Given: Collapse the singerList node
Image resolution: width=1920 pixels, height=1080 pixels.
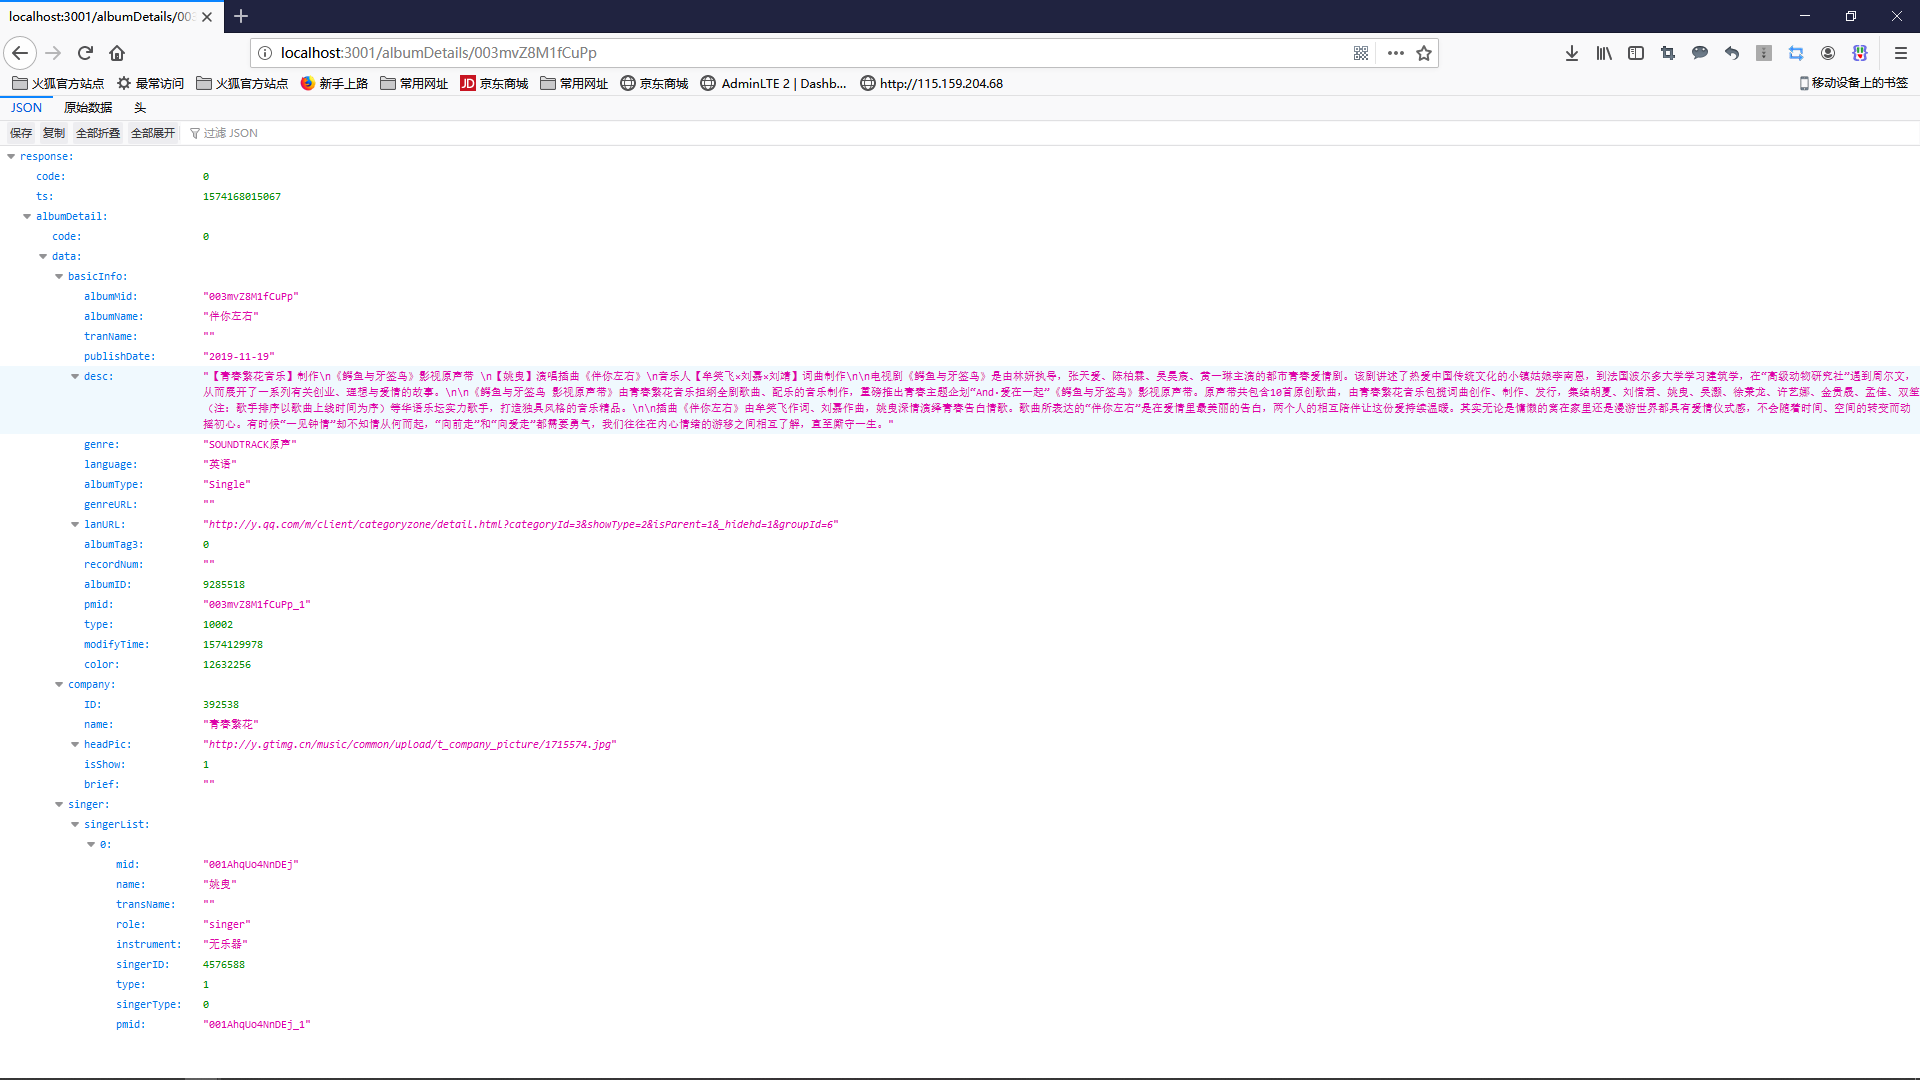Looking at the screenshot, I should click(75, 825).
